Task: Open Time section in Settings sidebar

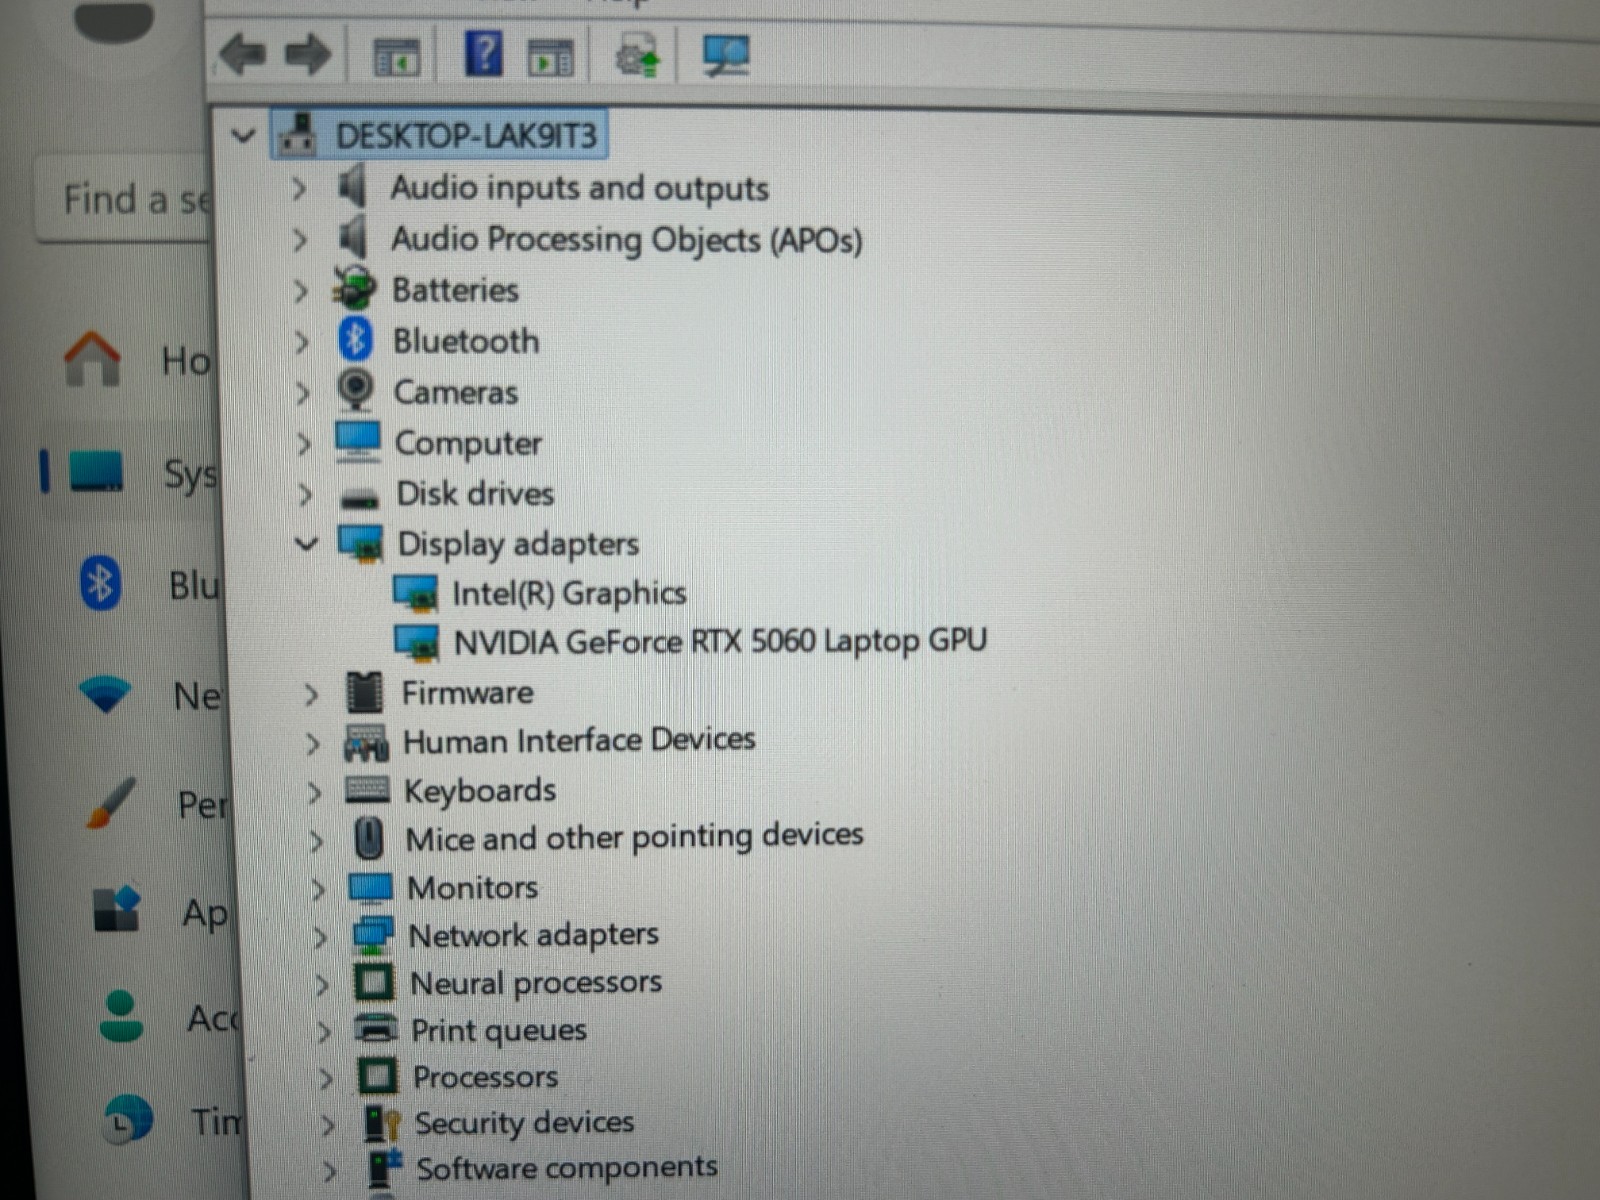Action: coord(174,1120)
